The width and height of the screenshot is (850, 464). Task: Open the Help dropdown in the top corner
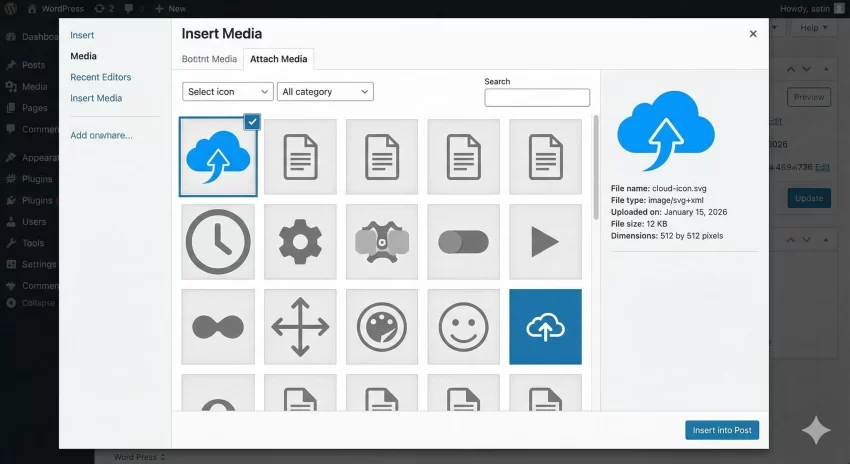(x=816, y=28)
